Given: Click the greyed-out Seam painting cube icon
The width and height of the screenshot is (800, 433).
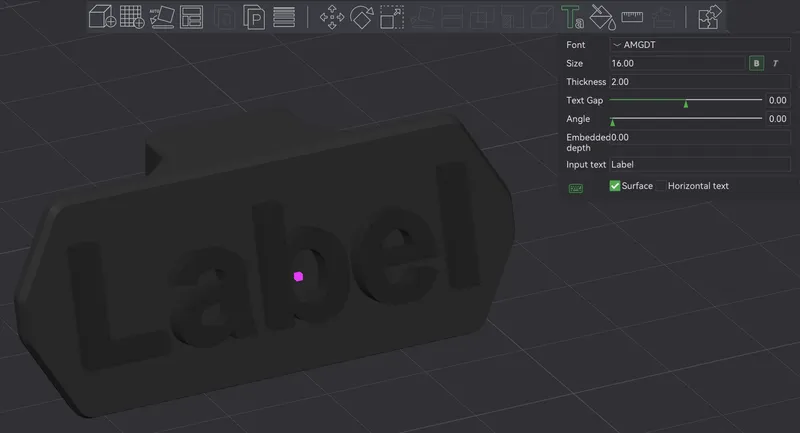Looking at the screenshot, I should tap(542, 17).
